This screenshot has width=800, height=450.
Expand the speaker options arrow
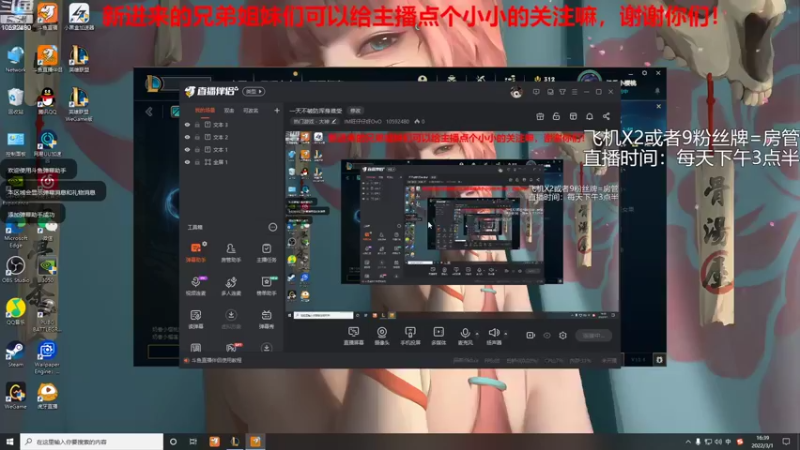point(506,334)
